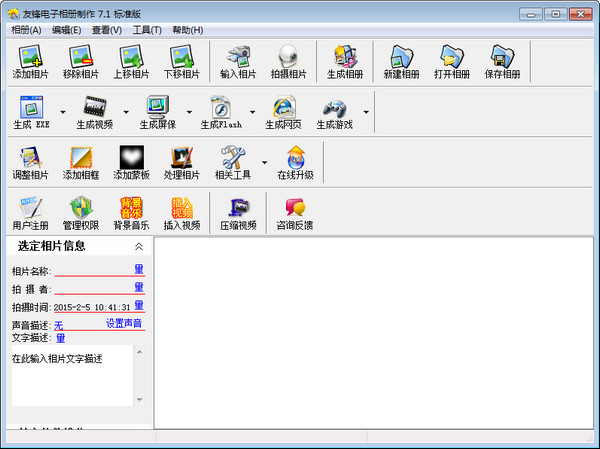Expand the dropdown arrow beside 生成屏保

tap(189, 112)
